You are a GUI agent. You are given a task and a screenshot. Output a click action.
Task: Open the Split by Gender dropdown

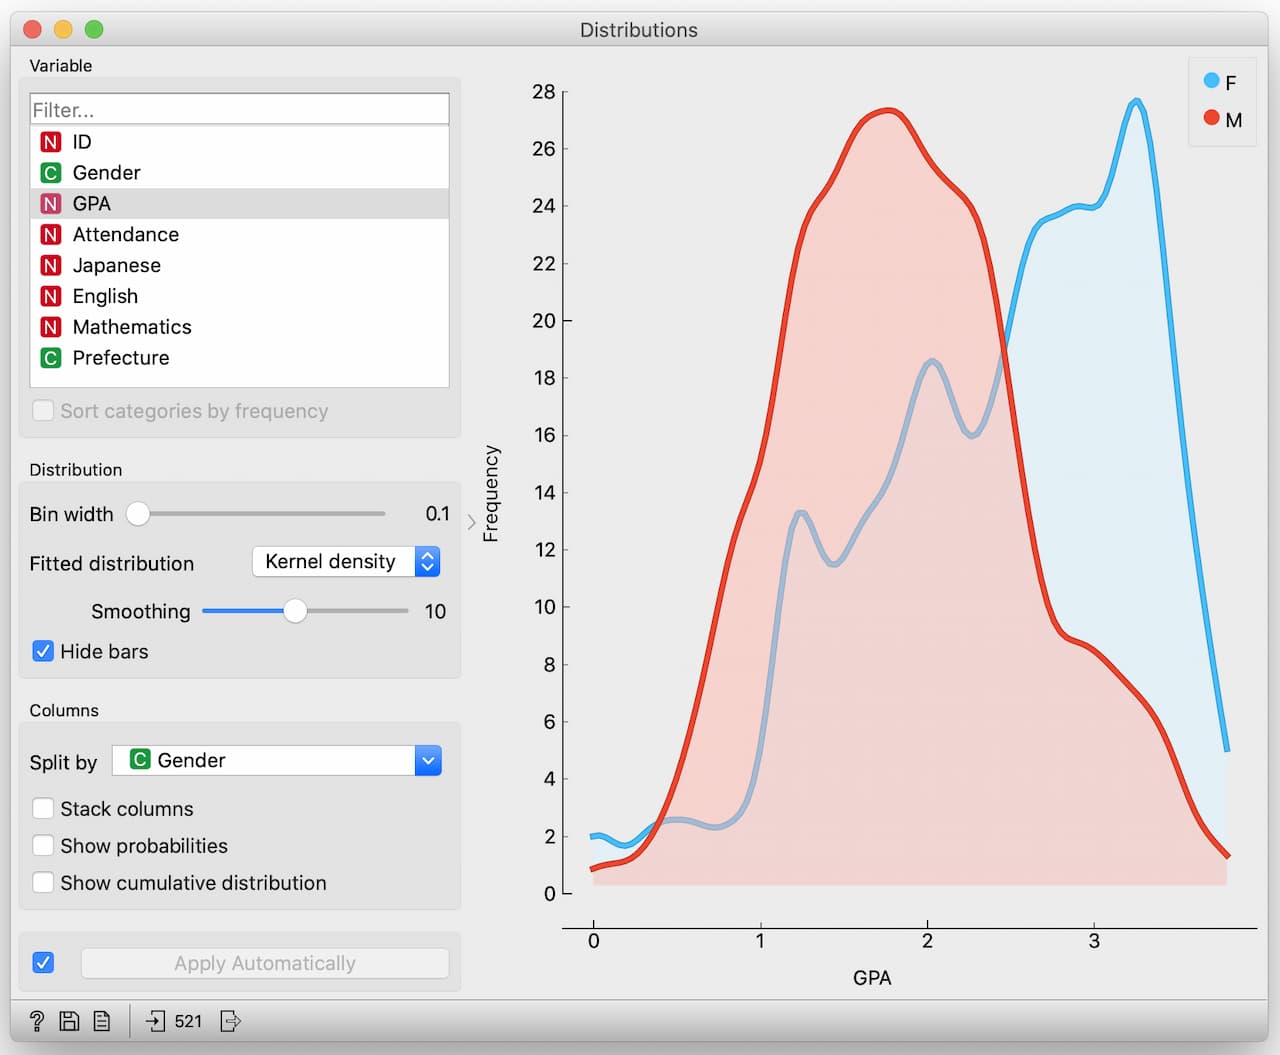point(276,761)
